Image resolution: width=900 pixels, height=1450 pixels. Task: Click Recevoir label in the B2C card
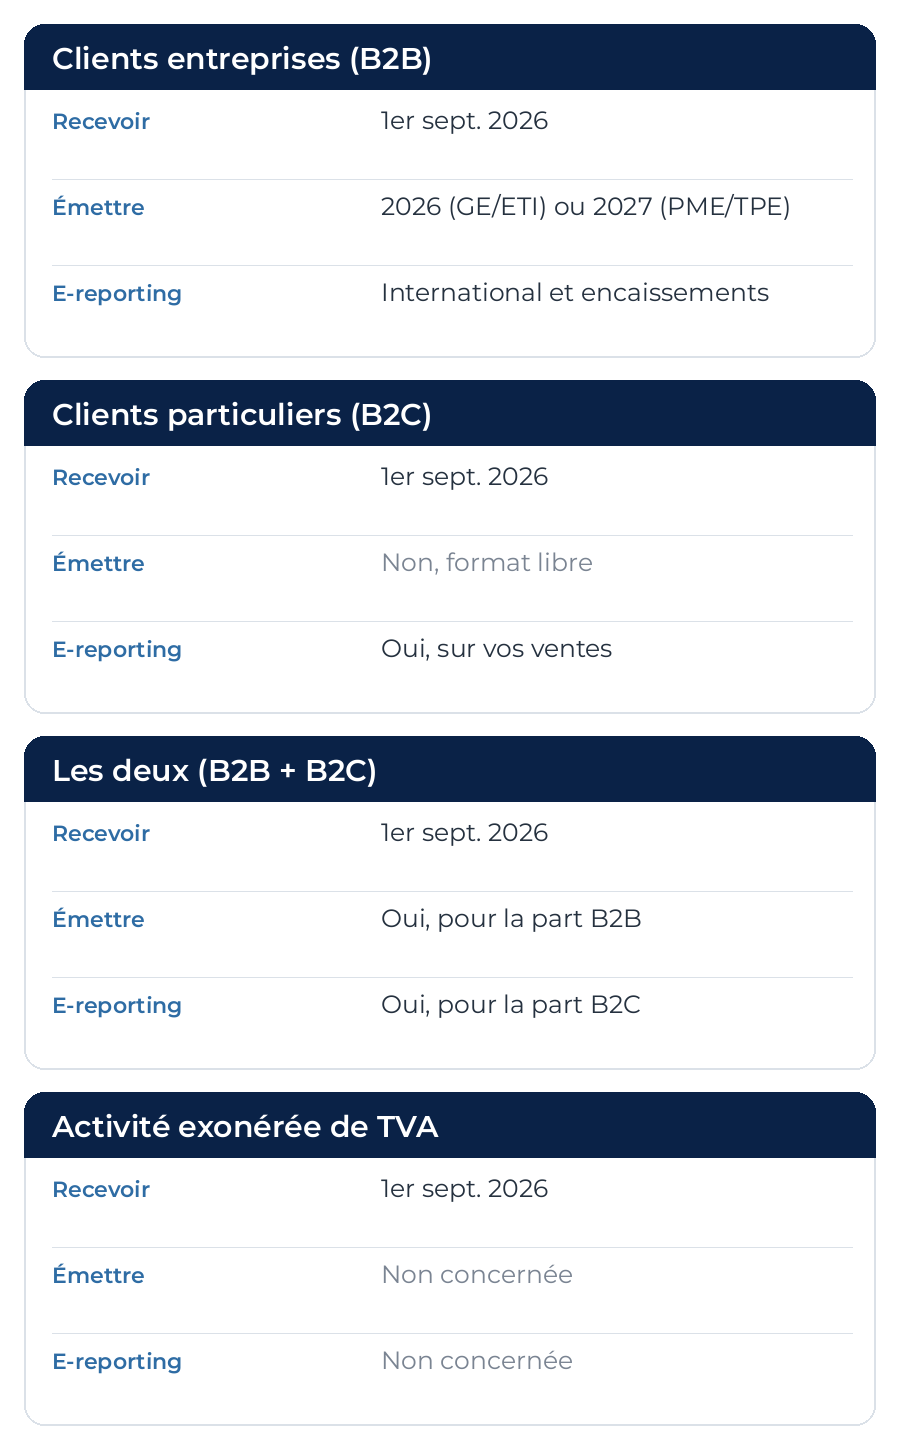(x=101, y=478)
